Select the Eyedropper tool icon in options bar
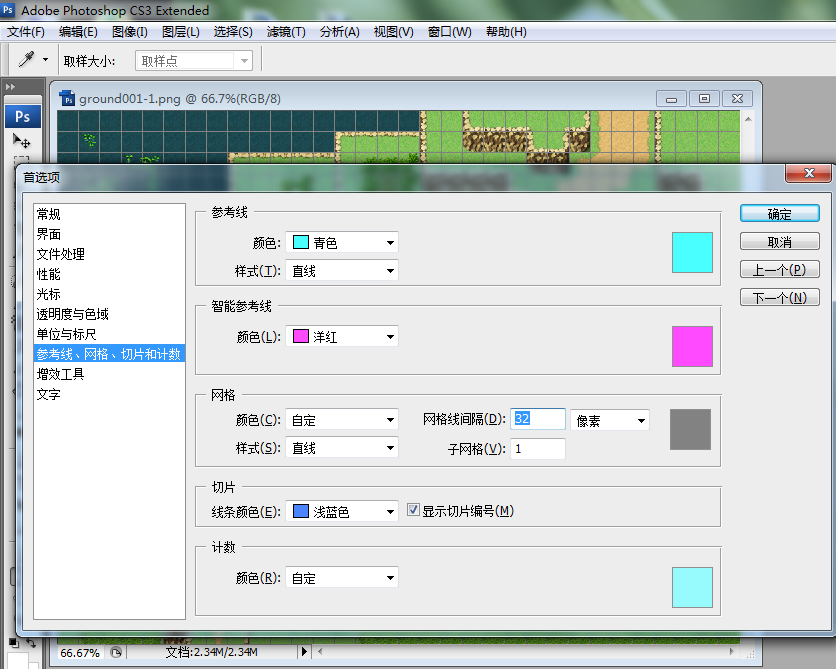 click(26, 59)
